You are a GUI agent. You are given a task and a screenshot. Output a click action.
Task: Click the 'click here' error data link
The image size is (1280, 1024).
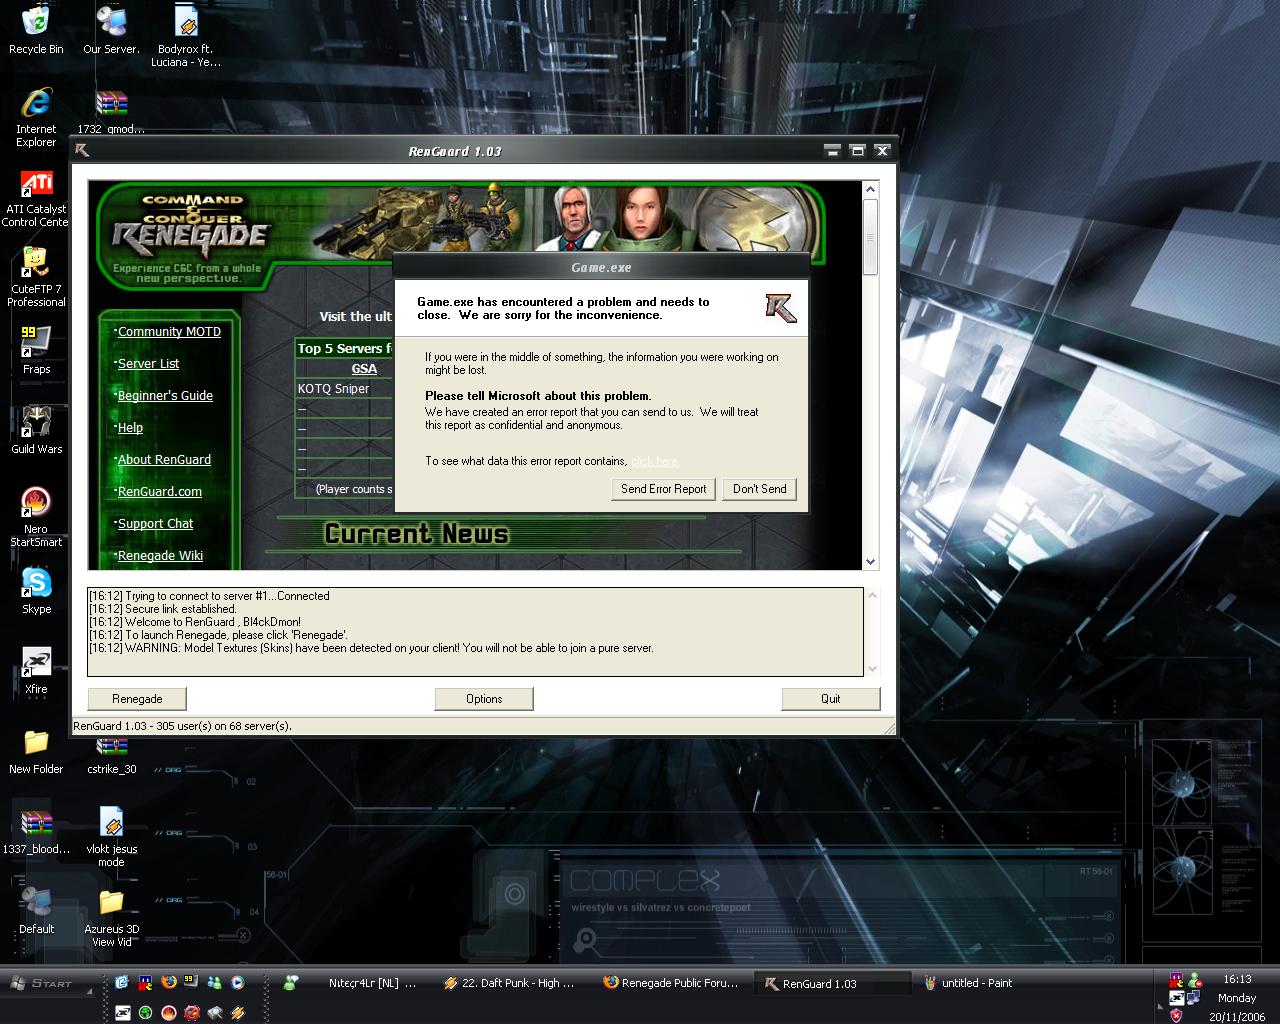coord(655,461)
